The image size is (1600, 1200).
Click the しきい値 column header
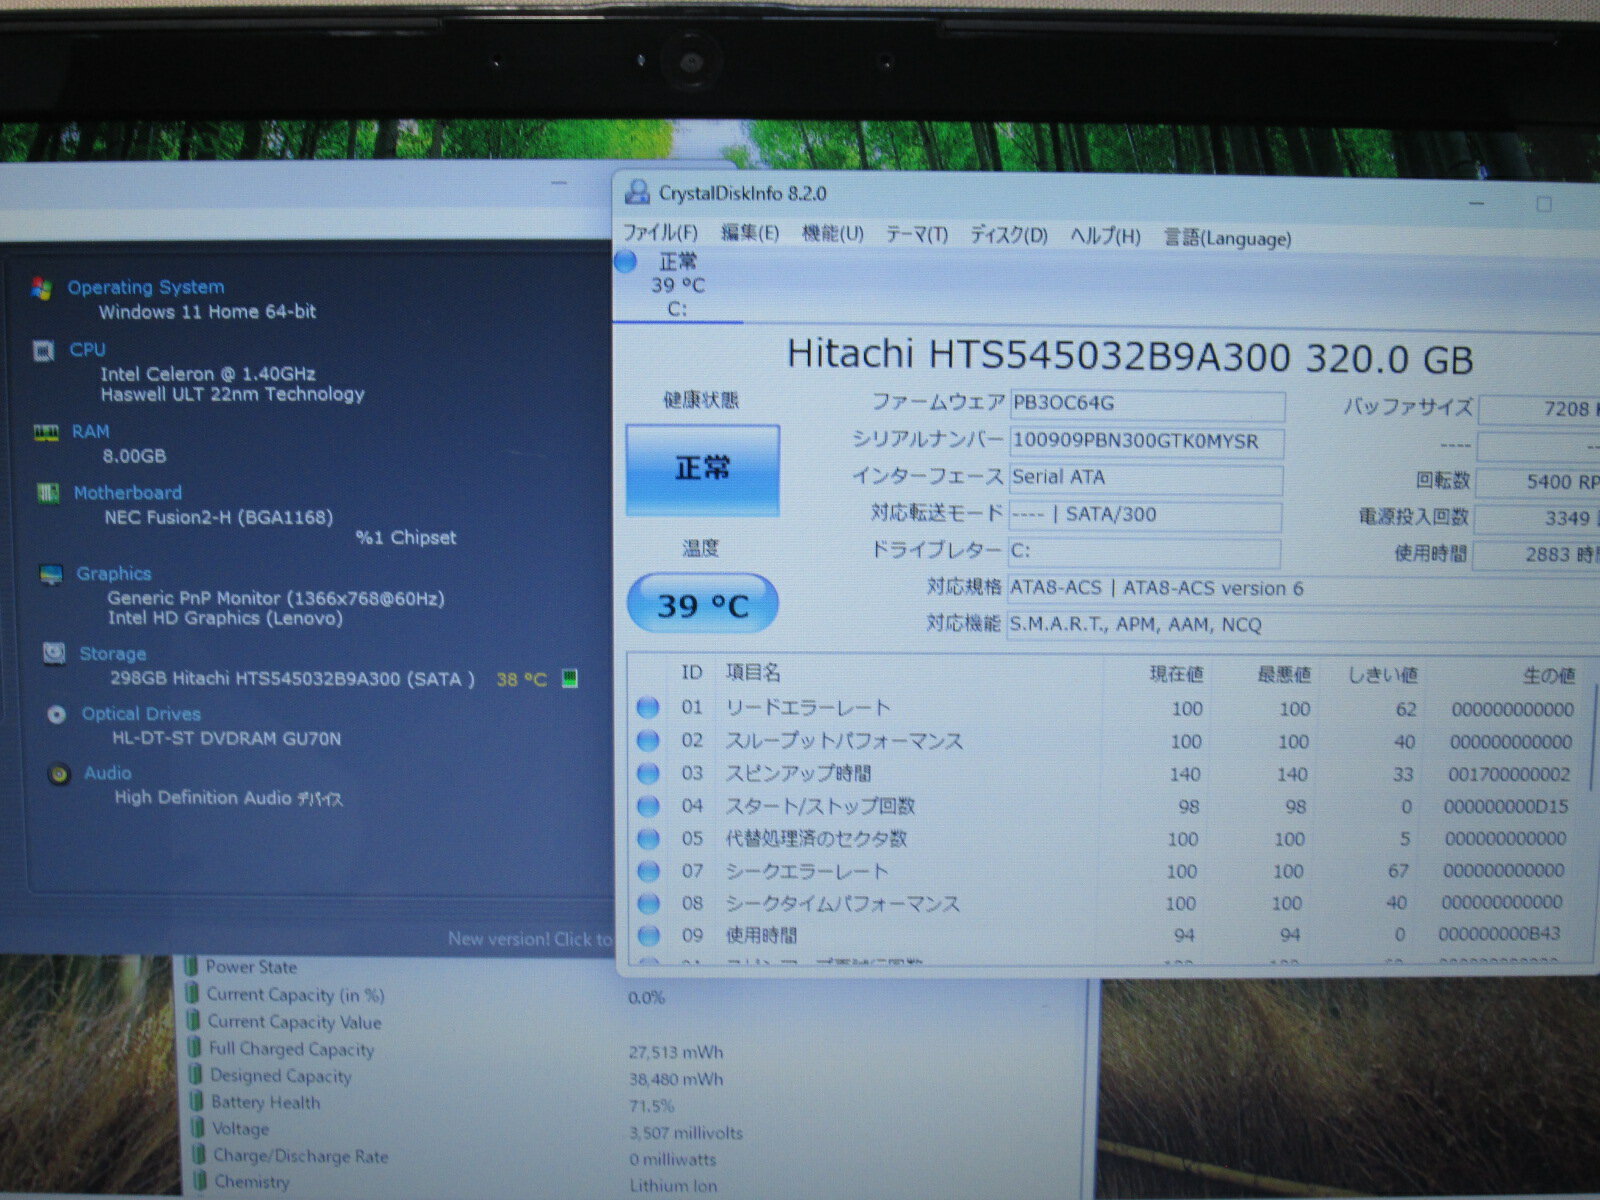point(1382,676)
